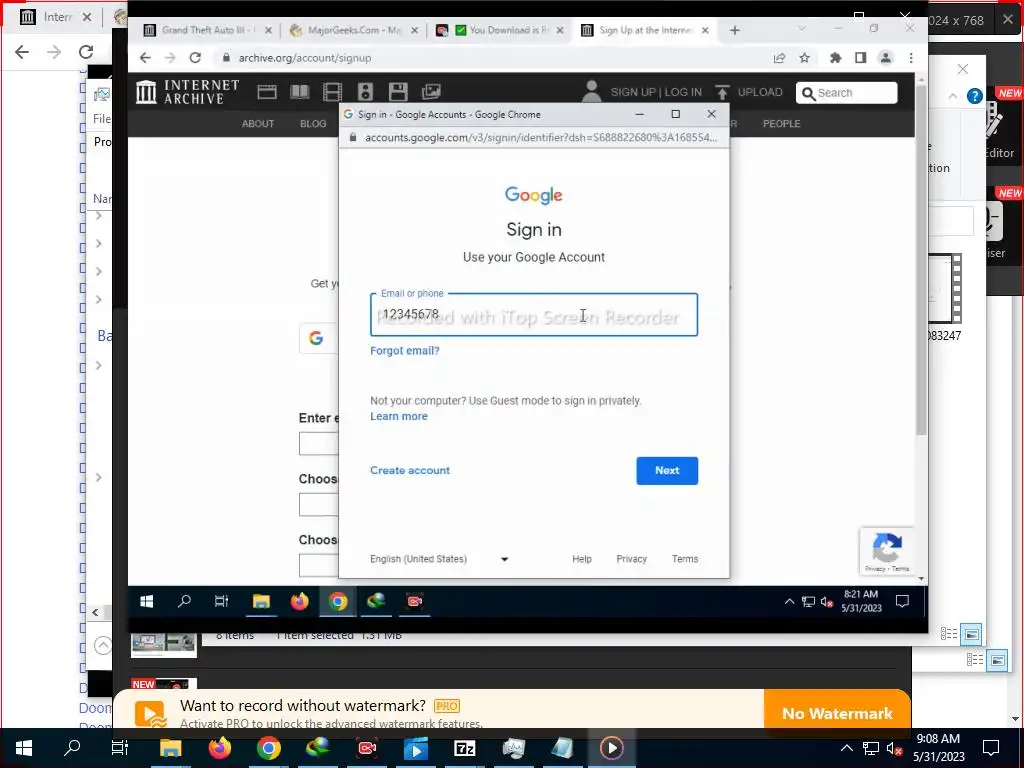Click the circled up chevron beside the thumbnail strip
The height and width of the screenshot is (768, 1024).
(103, 645)
